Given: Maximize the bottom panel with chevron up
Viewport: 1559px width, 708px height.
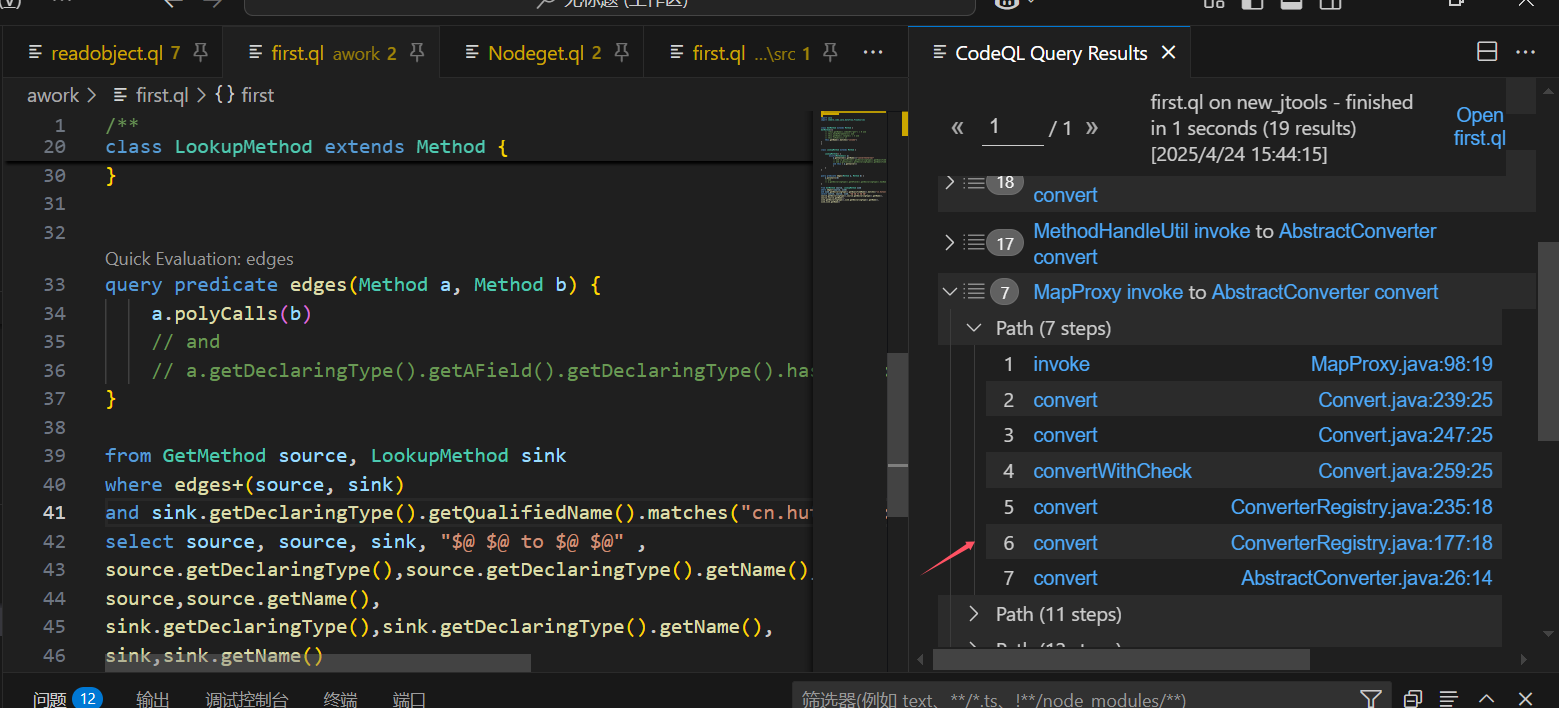Looking at the screenshot, I should pyautogui.click(x=1487, y=698).
